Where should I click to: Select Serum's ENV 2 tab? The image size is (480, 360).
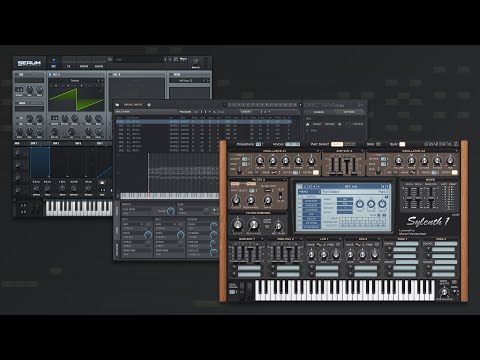[56, 143]
